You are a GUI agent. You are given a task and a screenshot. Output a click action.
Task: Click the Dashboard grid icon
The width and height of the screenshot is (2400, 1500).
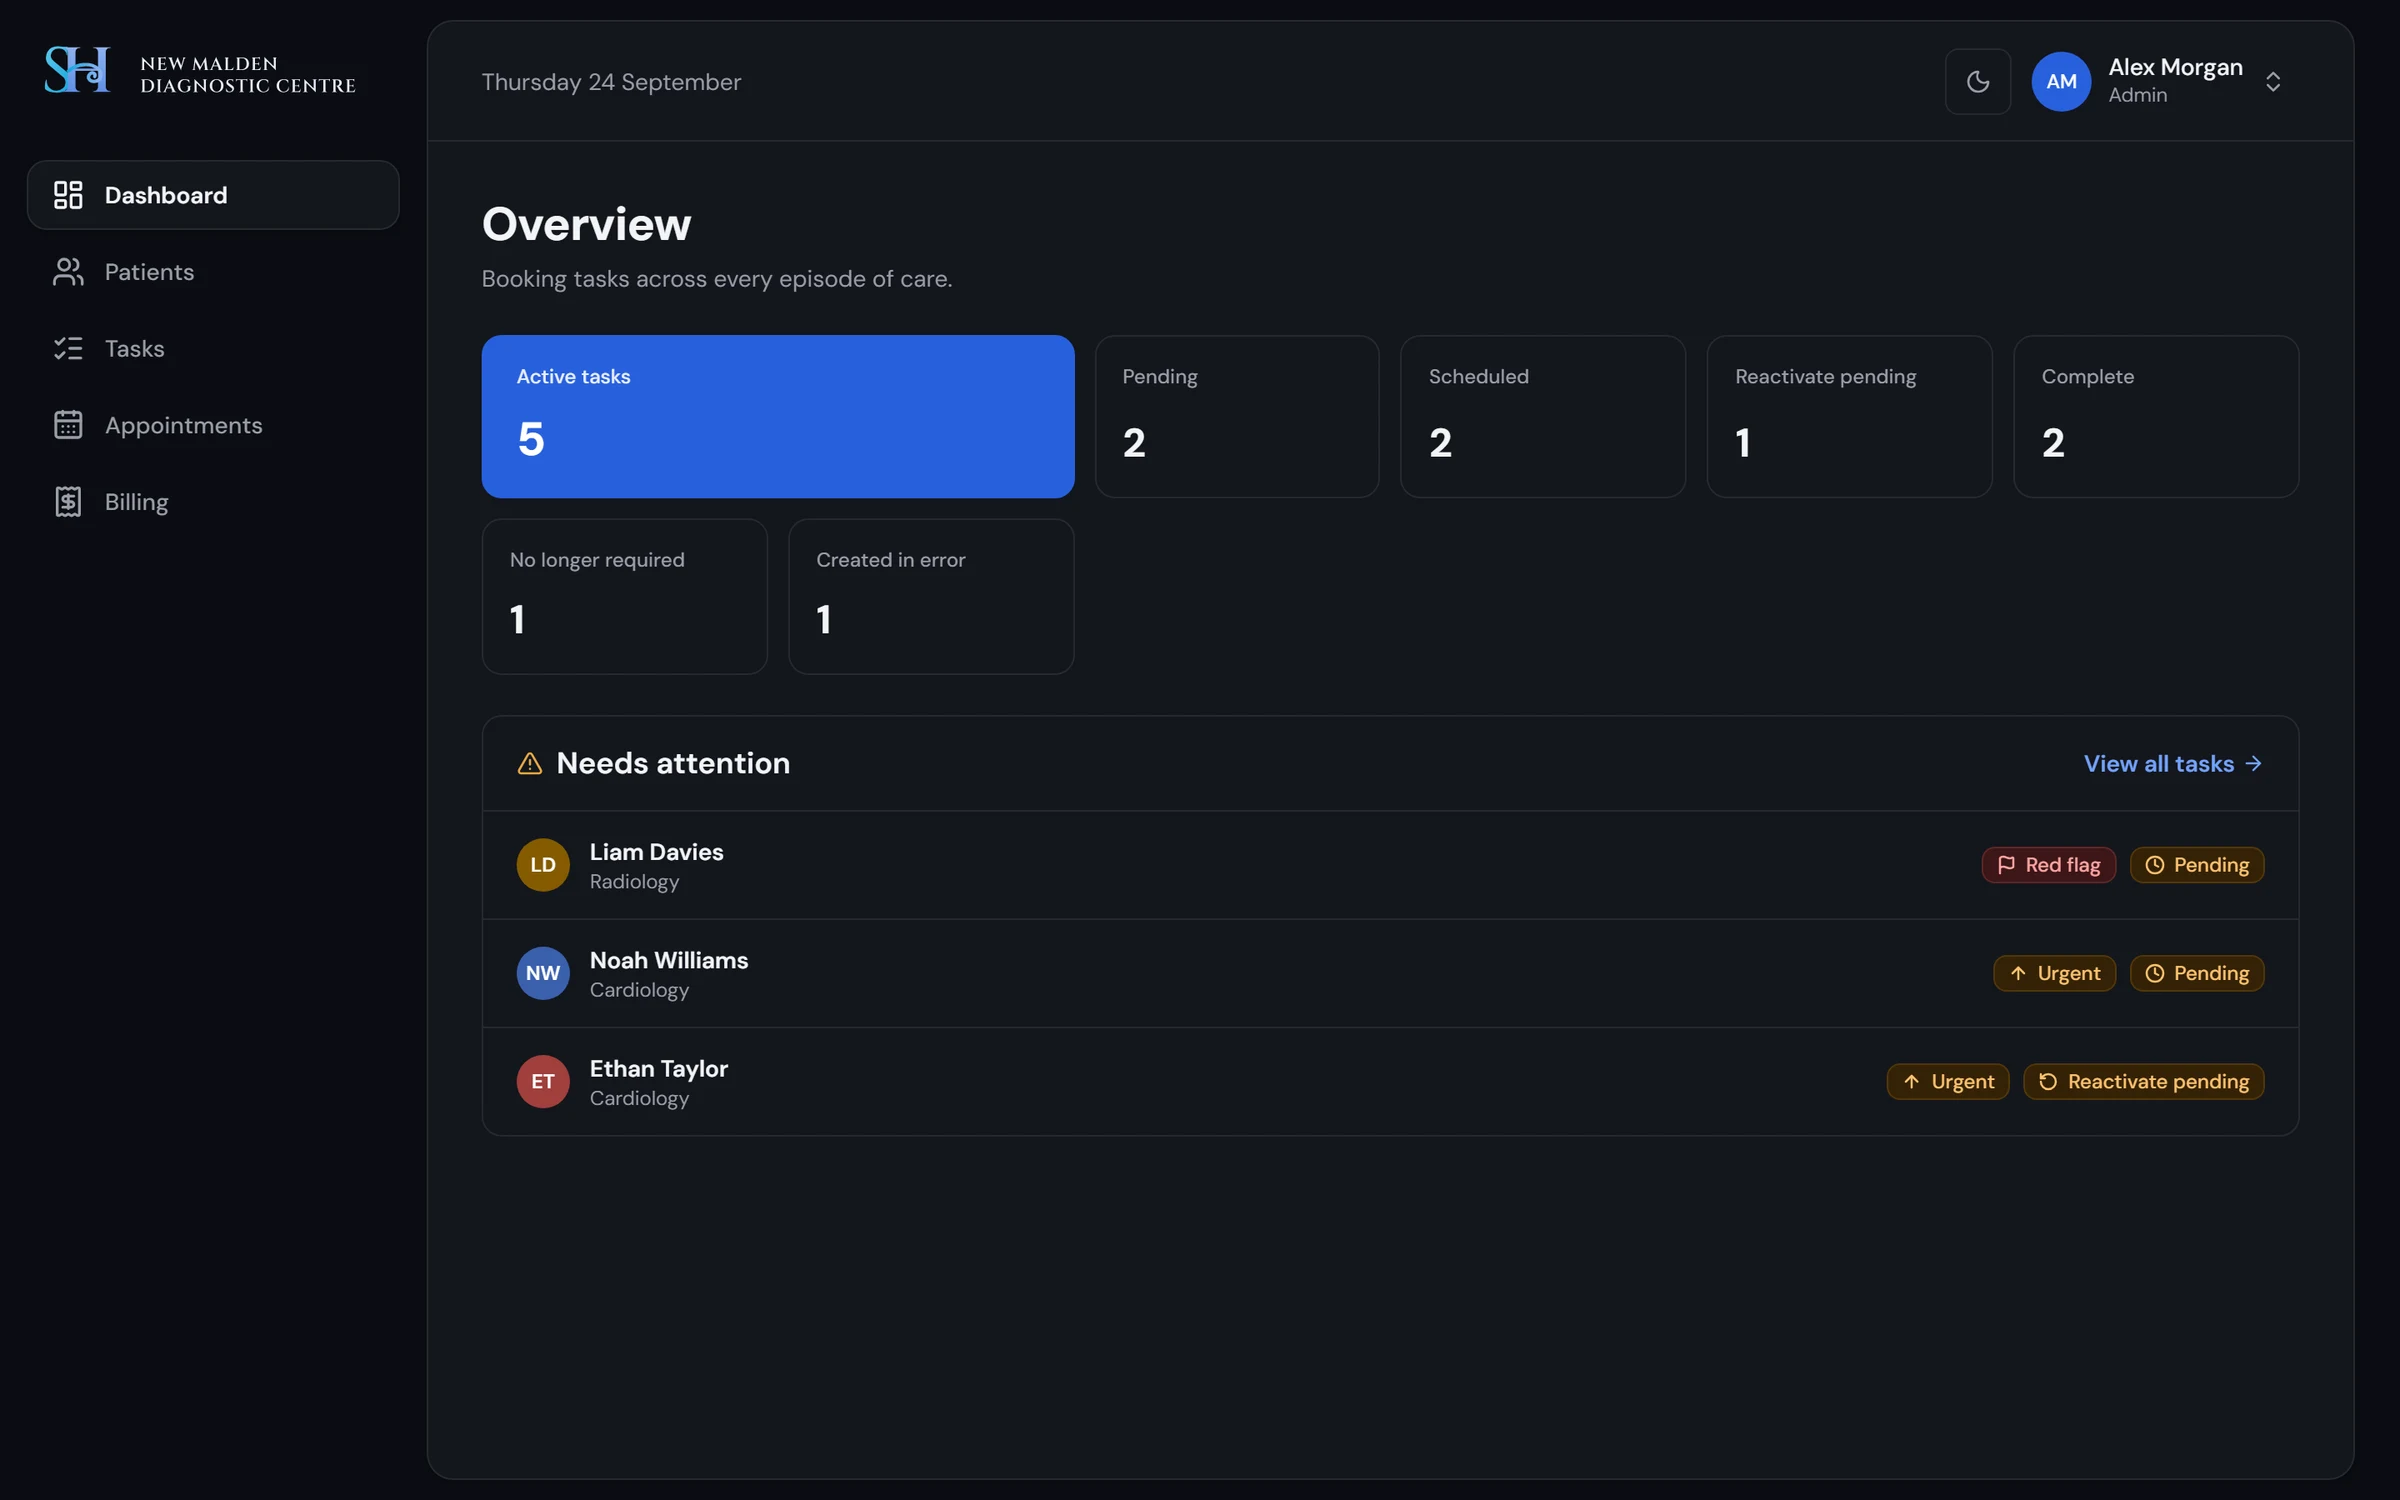(68, 195)
